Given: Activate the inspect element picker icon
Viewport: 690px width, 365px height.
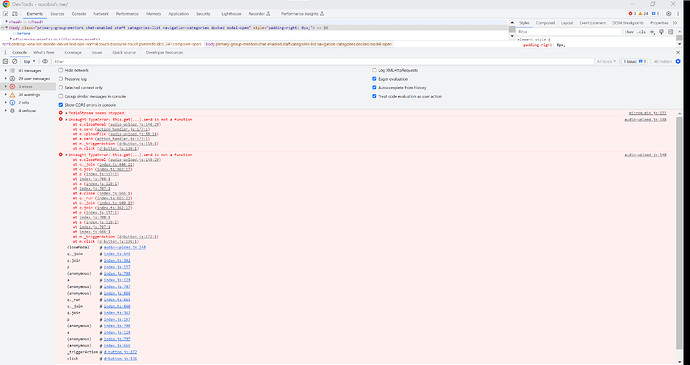Looking at the screenshot, I should pos(6,14).
